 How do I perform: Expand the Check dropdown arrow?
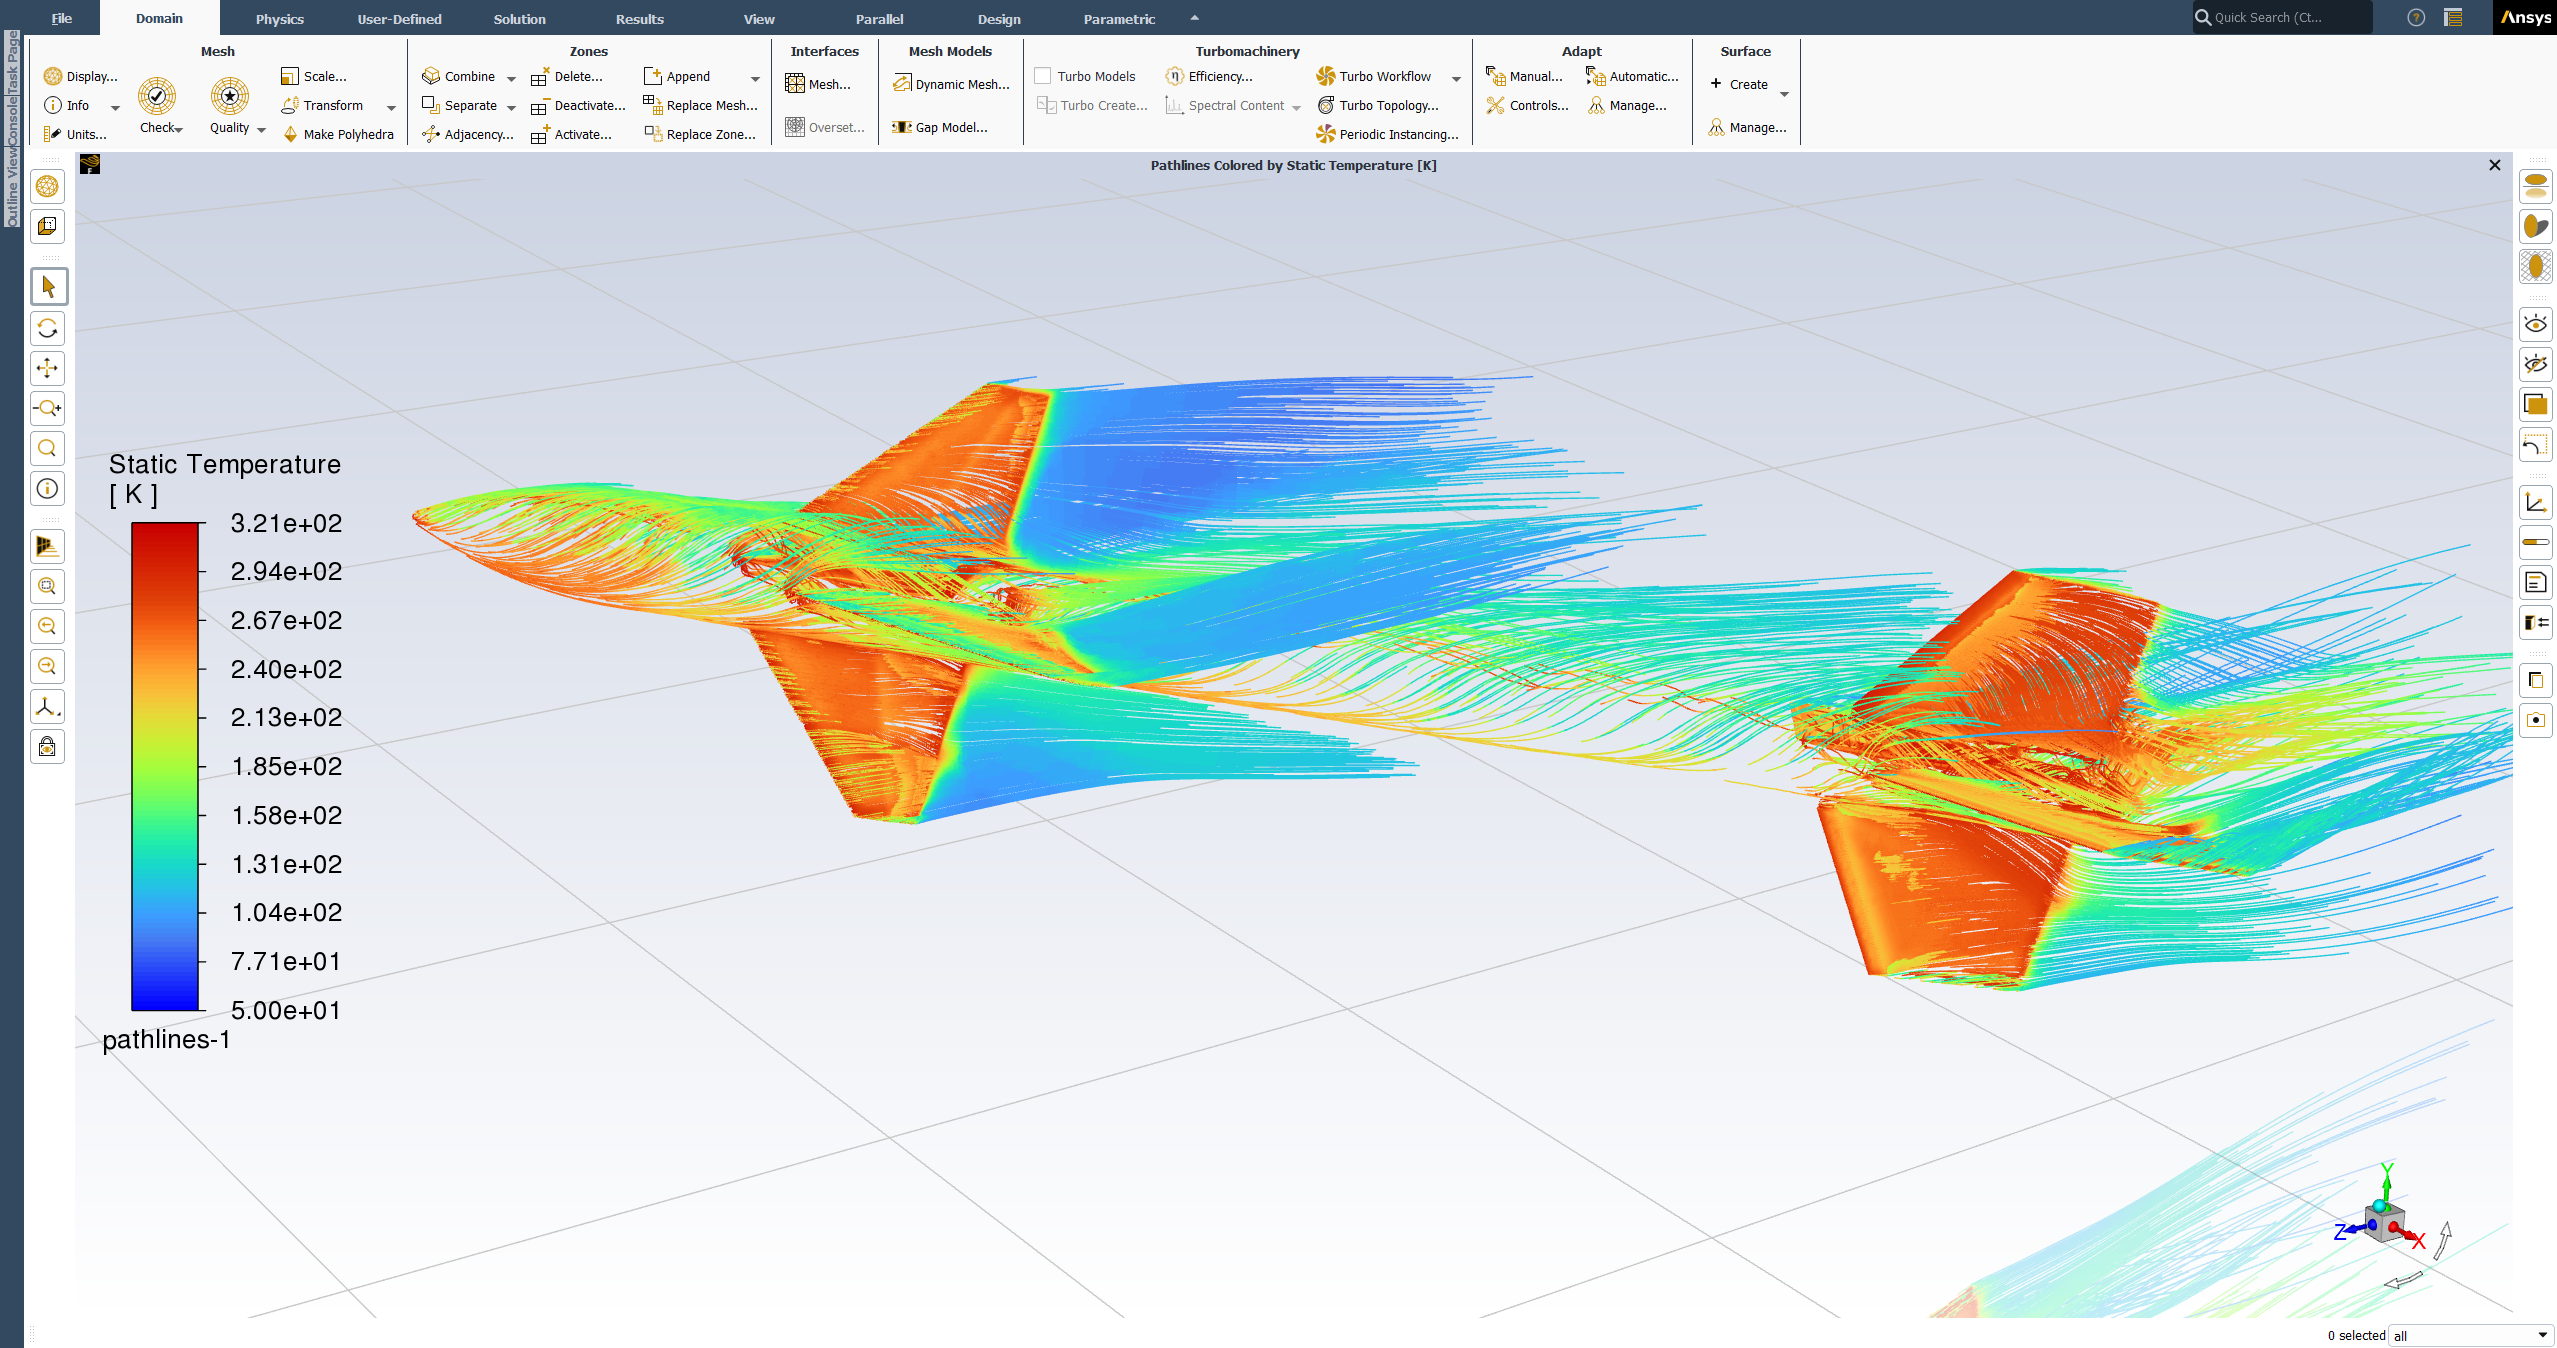(179, 129)
